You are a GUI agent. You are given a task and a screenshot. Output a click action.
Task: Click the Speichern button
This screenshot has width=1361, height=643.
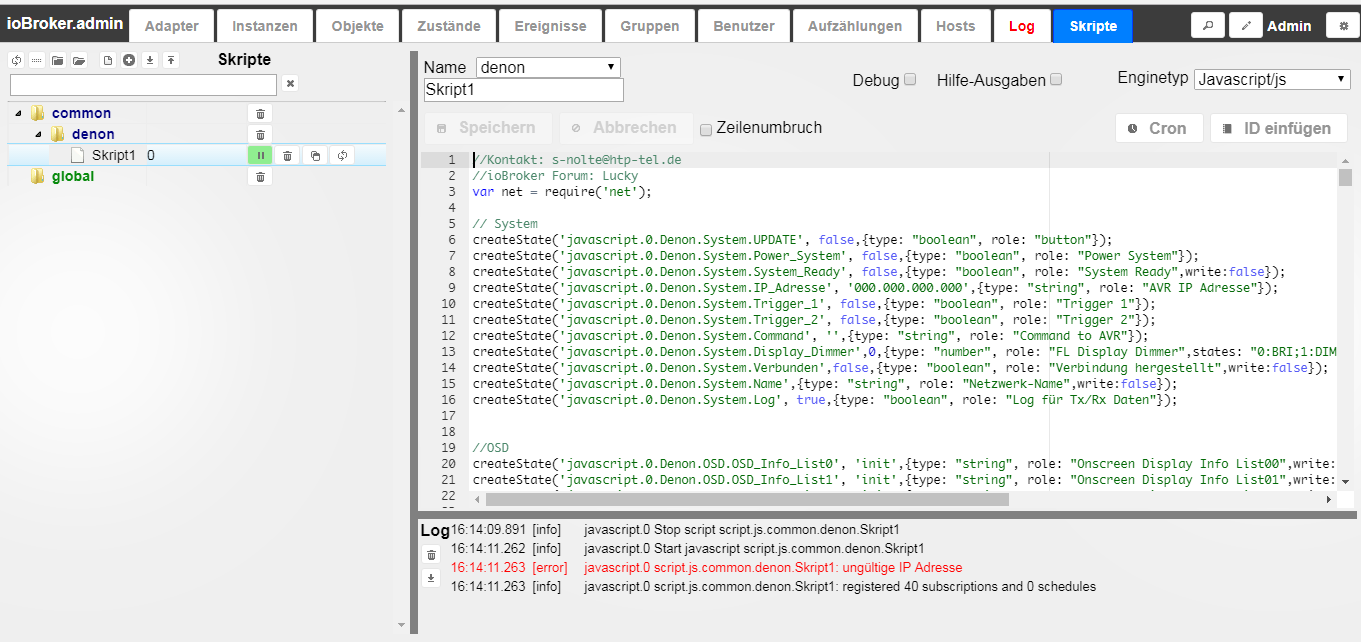[489, 128]
